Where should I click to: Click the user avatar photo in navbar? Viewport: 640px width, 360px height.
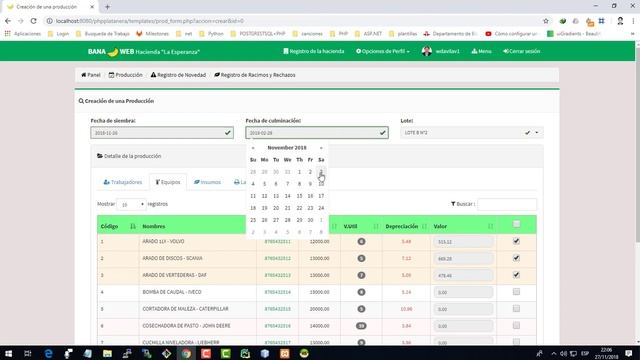(x=427, y=51)
